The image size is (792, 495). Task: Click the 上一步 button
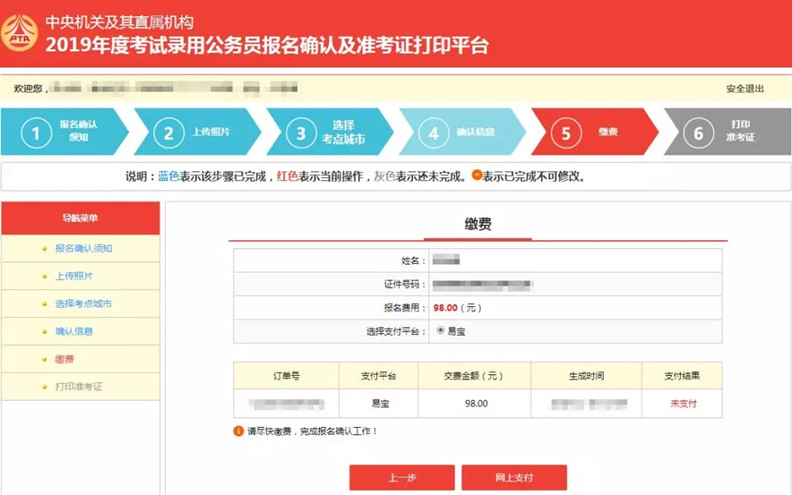402,477
